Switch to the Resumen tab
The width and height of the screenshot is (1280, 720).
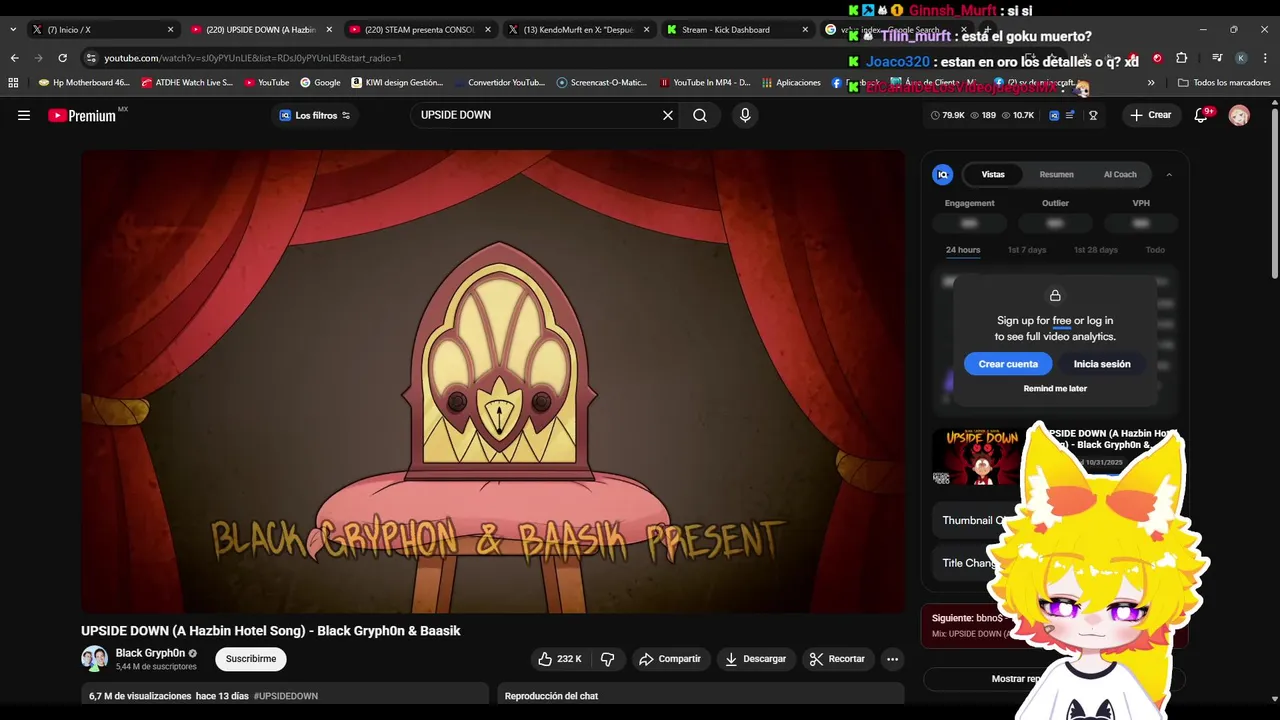(x=1056, y=174)
